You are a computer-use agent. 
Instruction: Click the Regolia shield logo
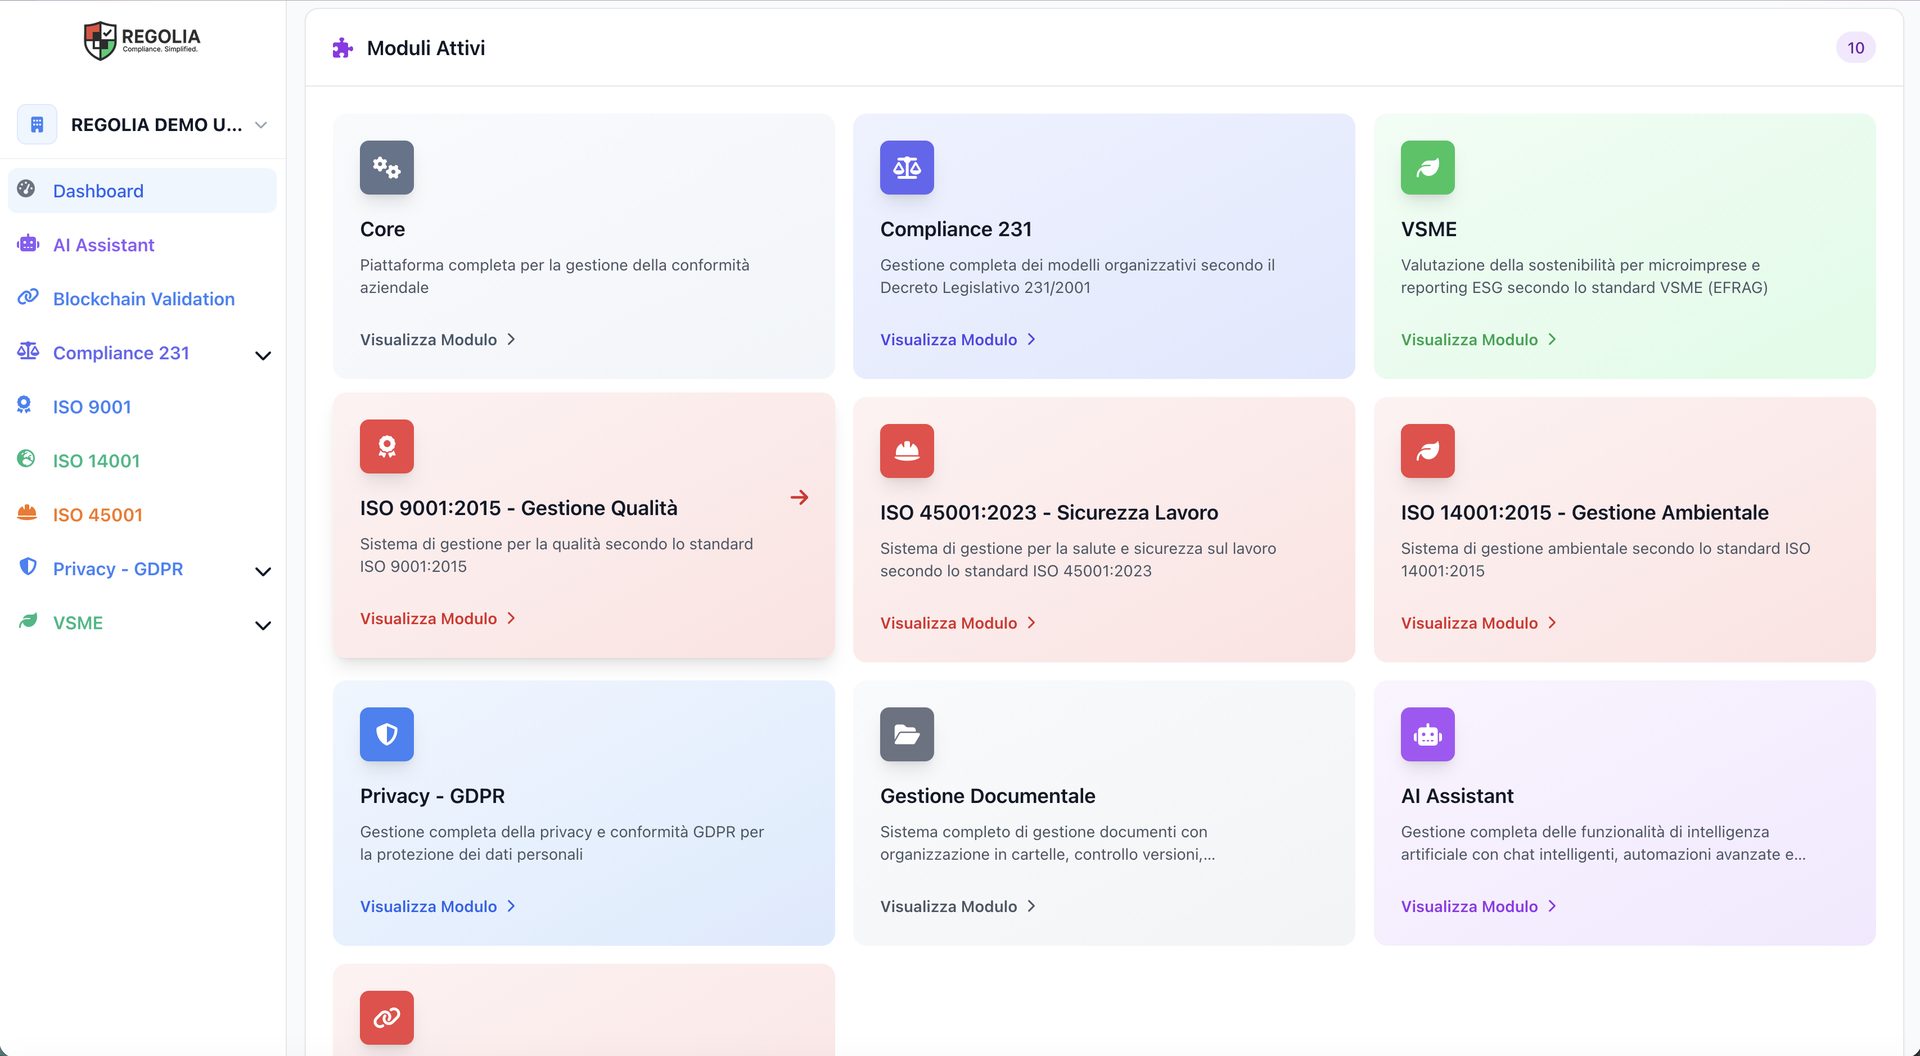tap(100, 40)
